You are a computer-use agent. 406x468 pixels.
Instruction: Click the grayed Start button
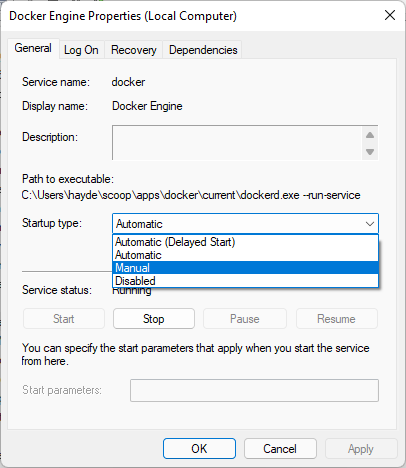(64, 319)
